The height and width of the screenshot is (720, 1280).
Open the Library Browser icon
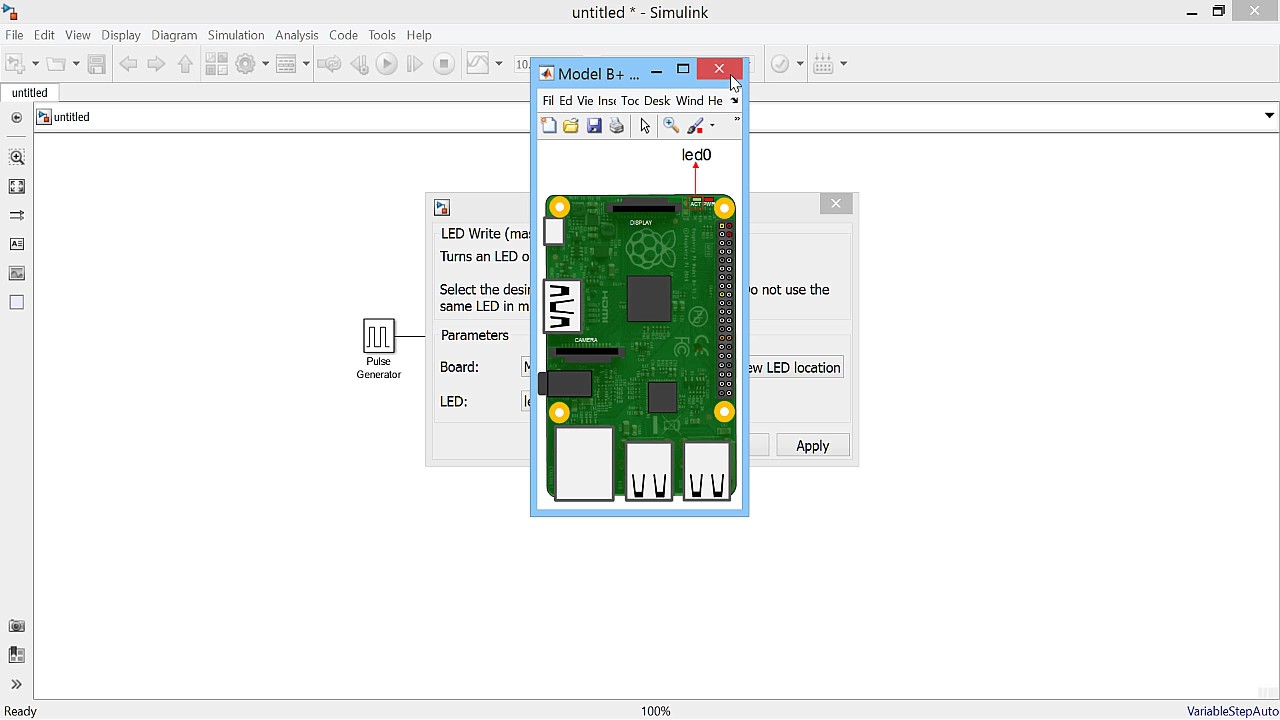(216, 64)
